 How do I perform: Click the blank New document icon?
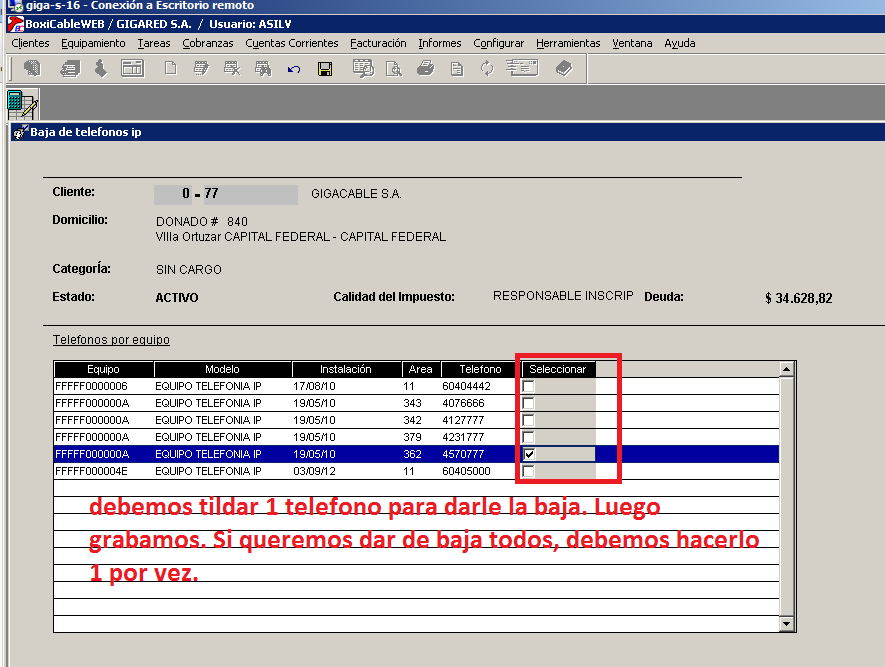pyautogui.click(x=171, y=69)
